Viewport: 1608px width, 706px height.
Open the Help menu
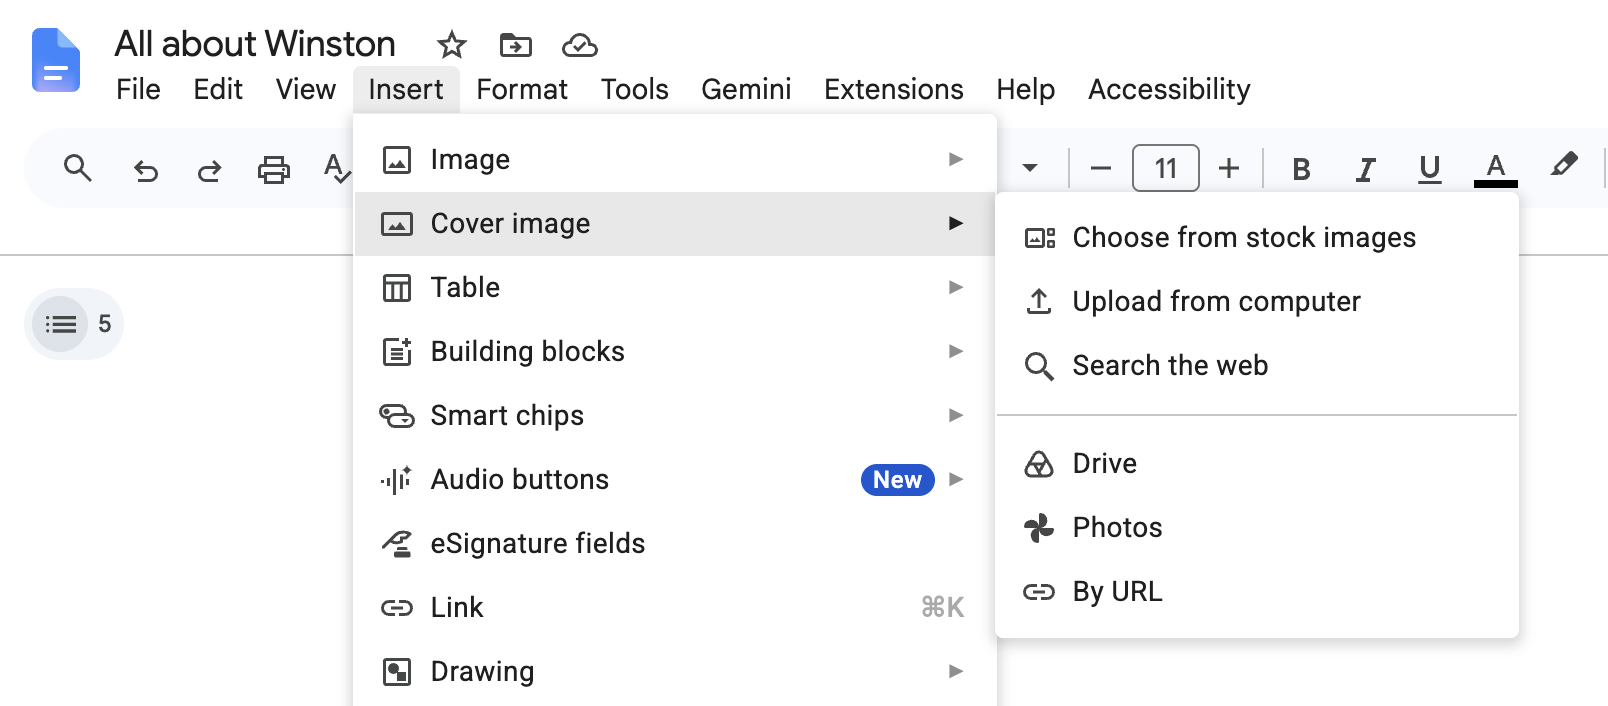[x=1026, y=89]
